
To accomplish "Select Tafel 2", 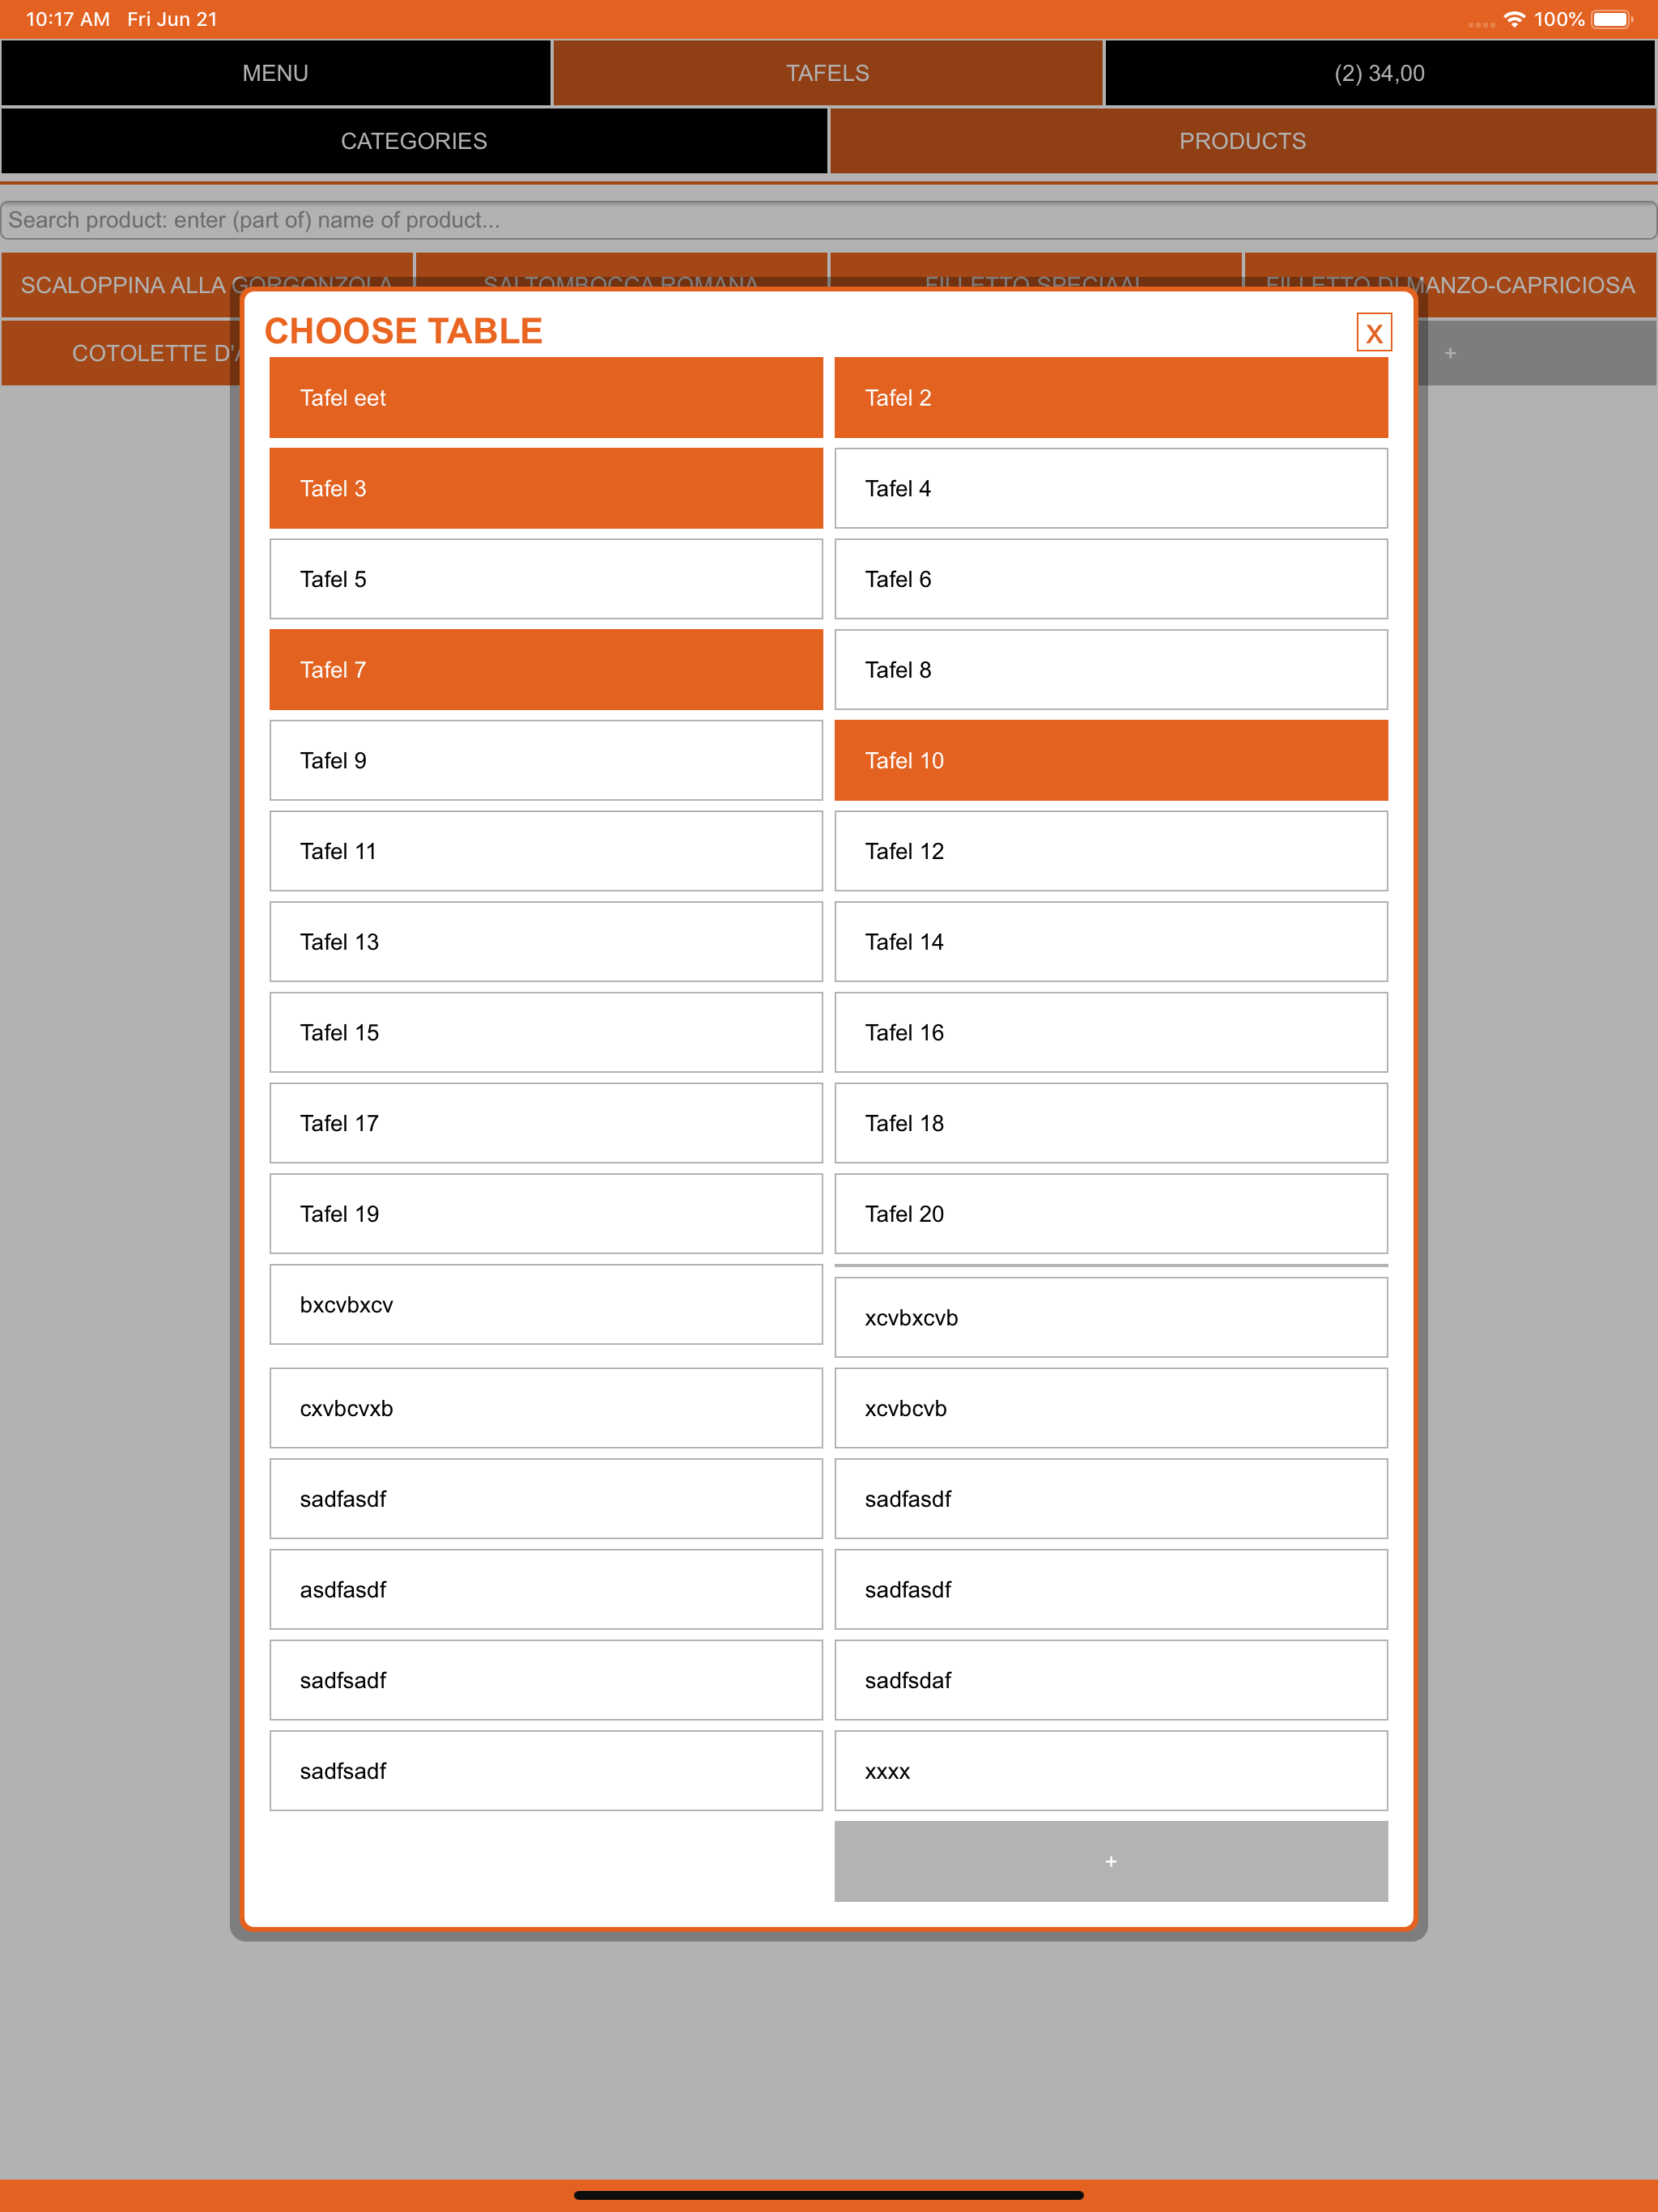I will pyautogui.click(x=1111, y=398).
